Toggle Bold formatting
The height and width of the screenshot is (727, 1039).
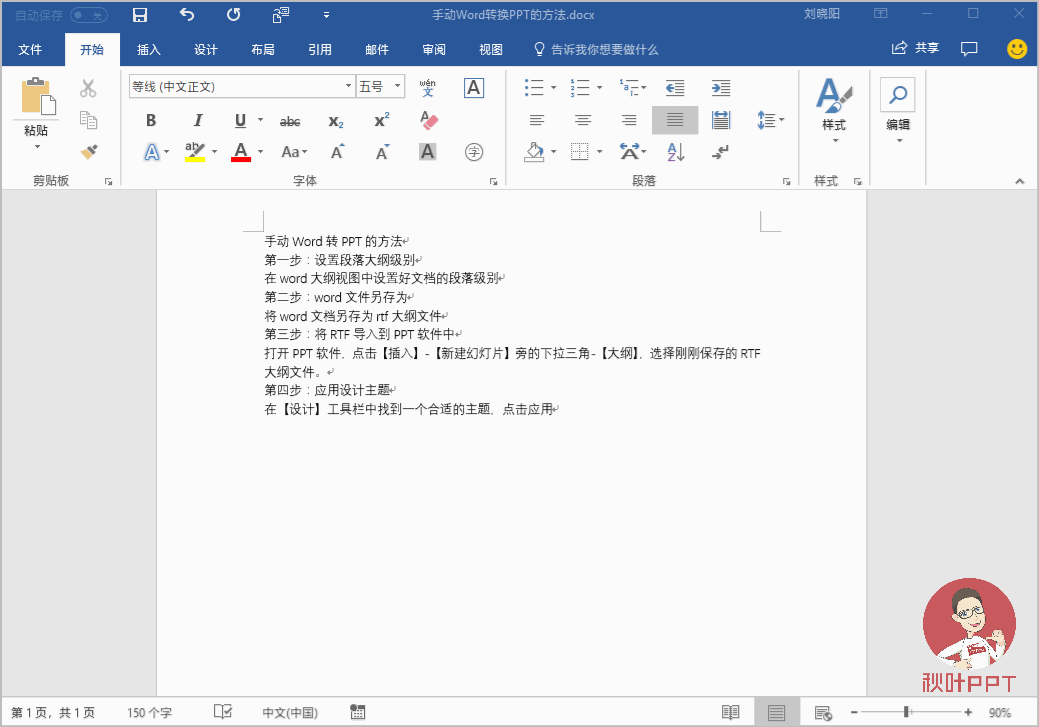coord(151,121)
